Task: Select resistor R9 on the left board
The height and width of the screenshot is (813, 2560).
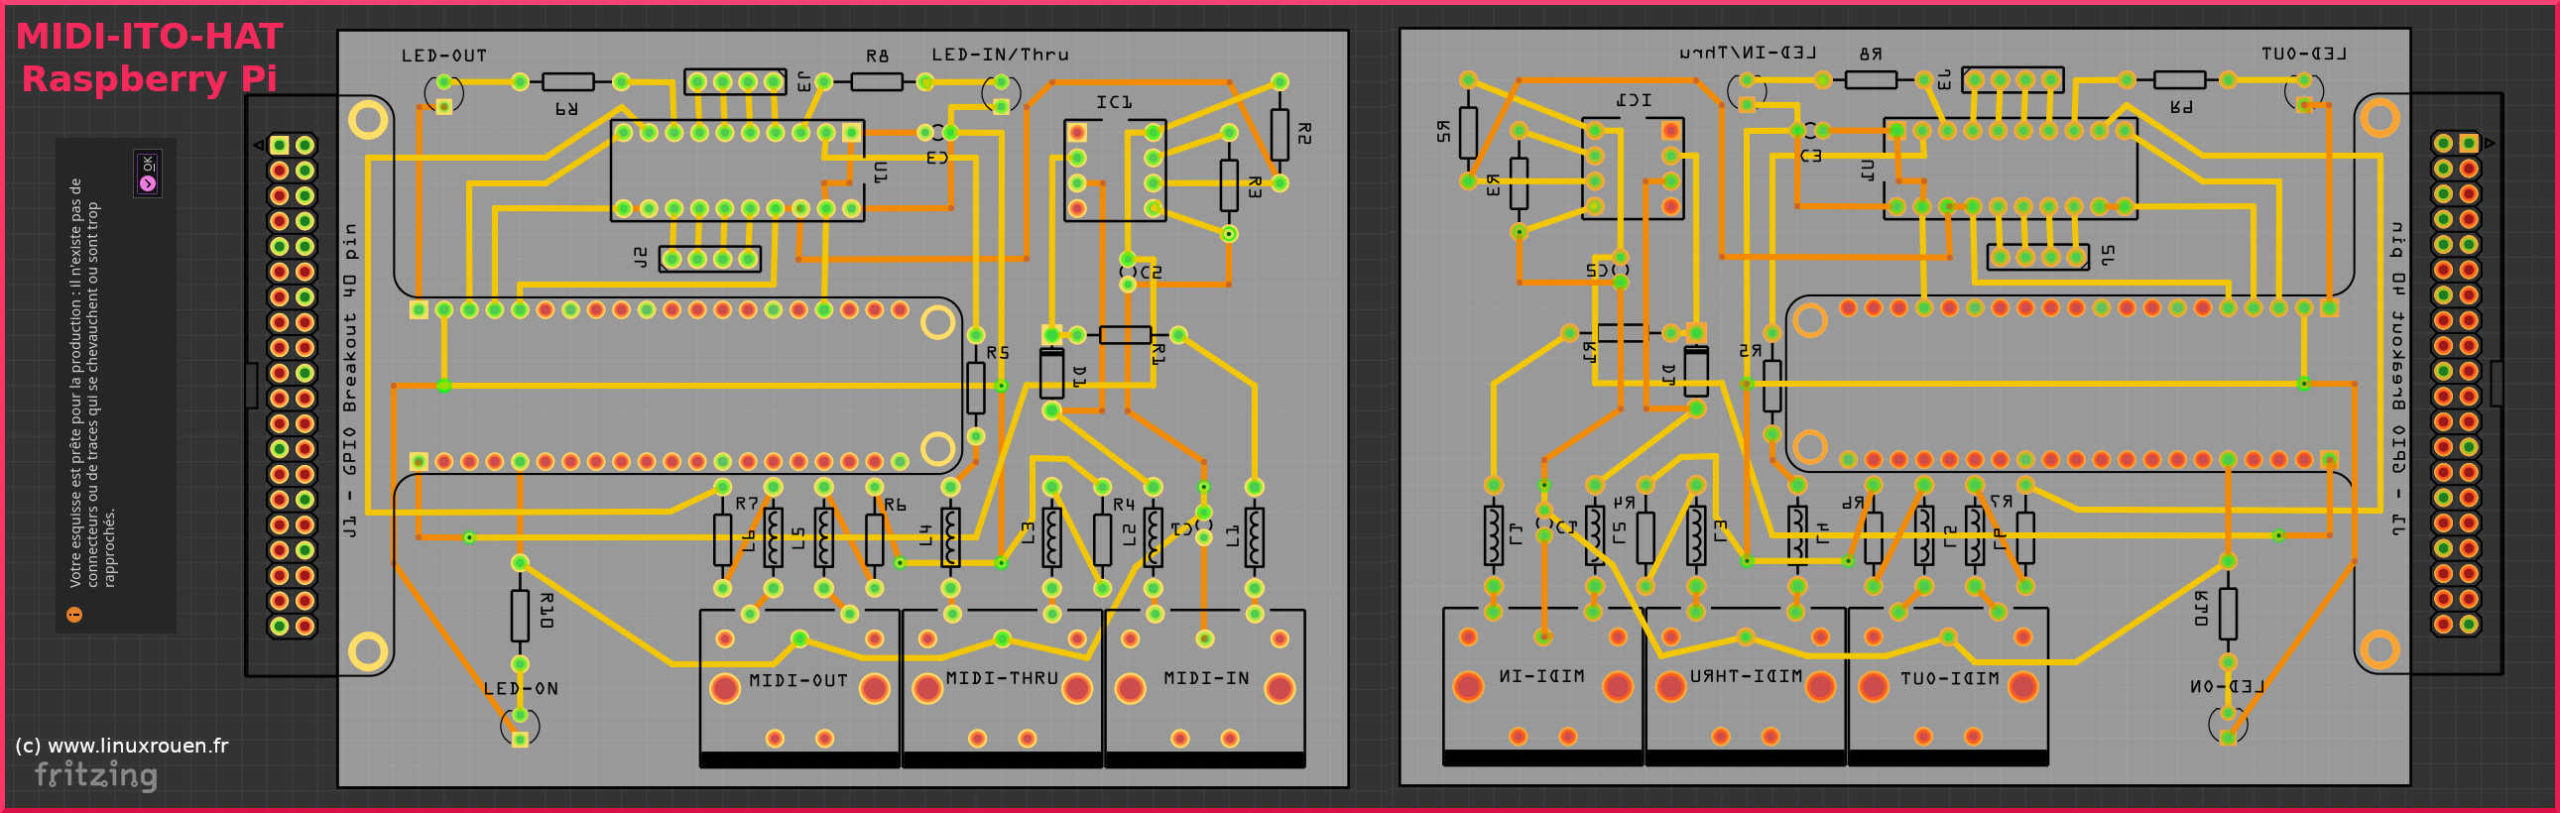Action: [569, 82]
